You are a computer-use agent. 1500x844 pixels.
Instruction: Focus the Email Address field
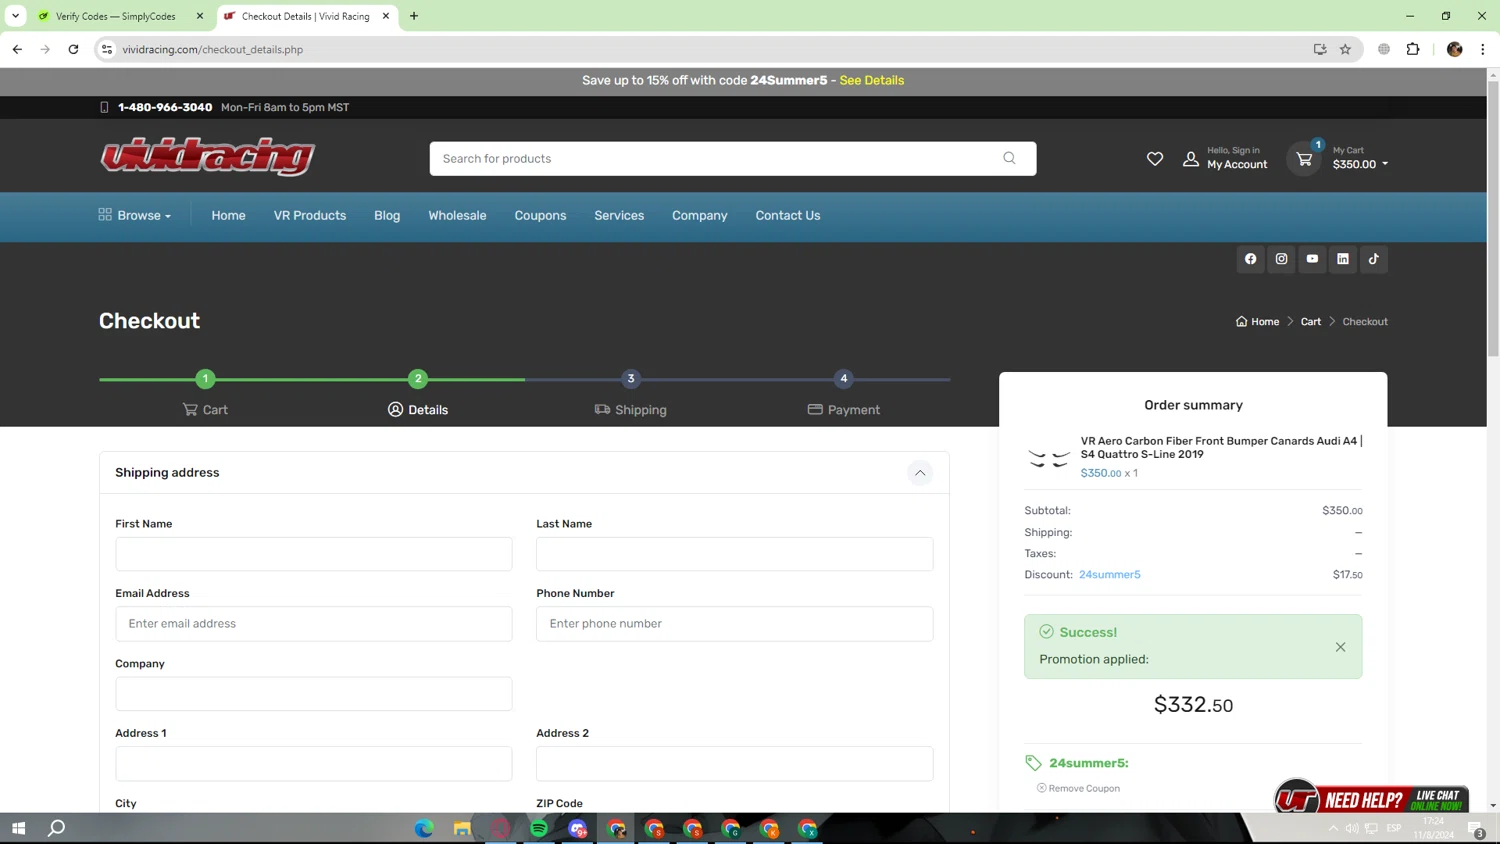click(314, 624)
